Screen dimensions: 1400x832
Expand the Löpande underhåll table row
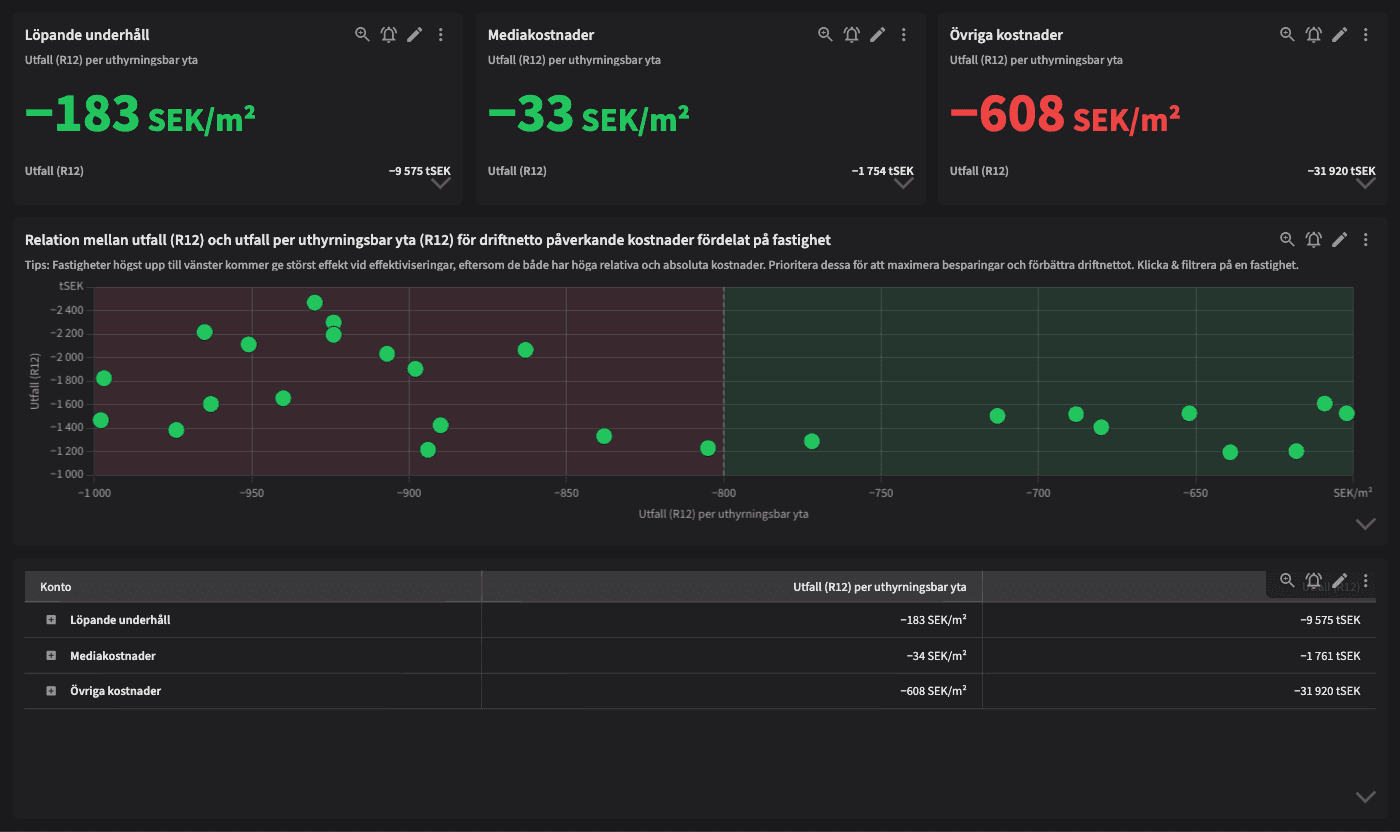tap(51, 620)
